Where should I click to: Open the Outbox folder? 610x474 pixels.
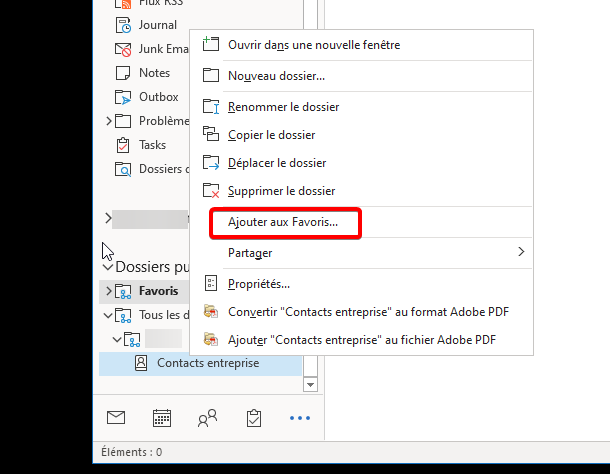[x=158, y=97]
